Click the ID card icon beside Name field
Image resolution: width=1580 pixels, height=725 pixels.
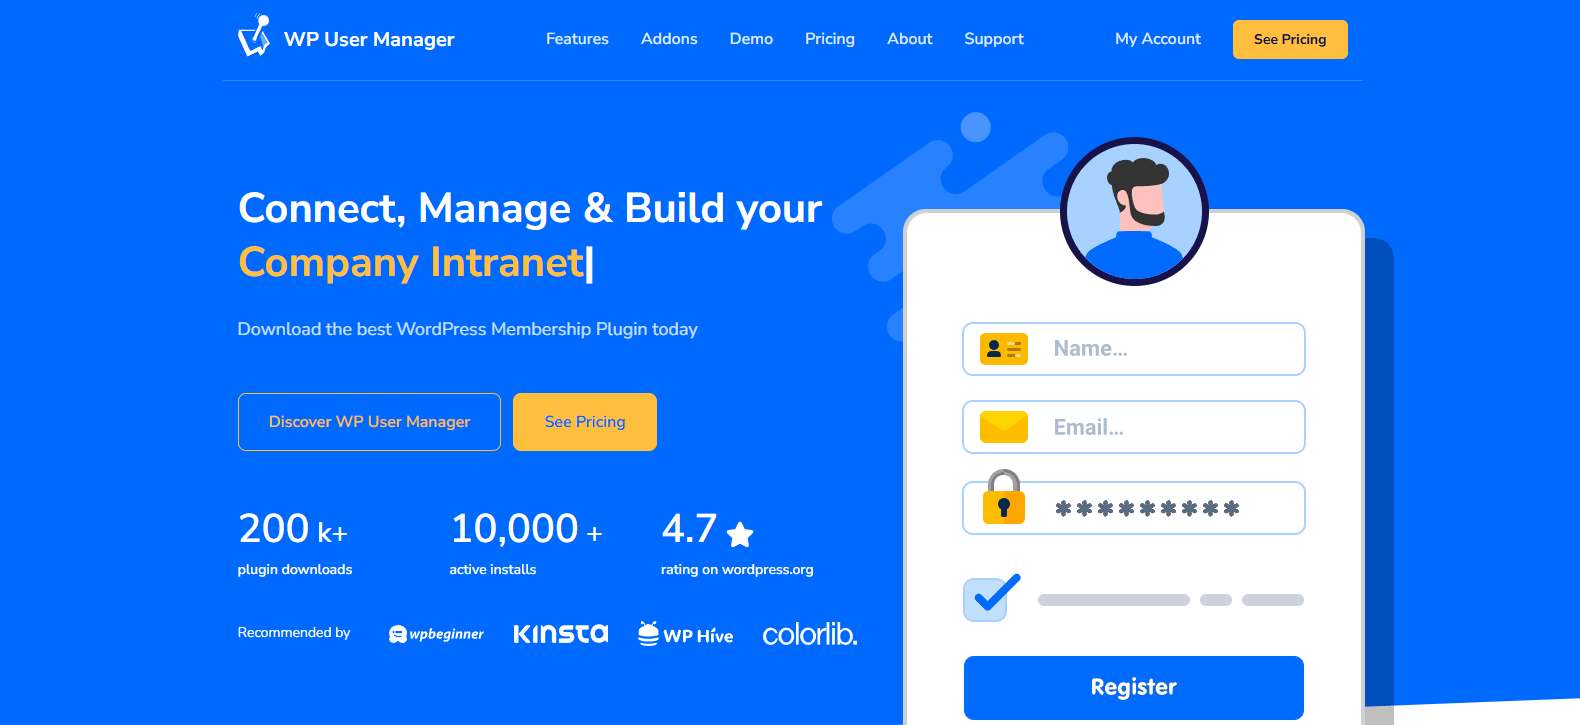1004,349
